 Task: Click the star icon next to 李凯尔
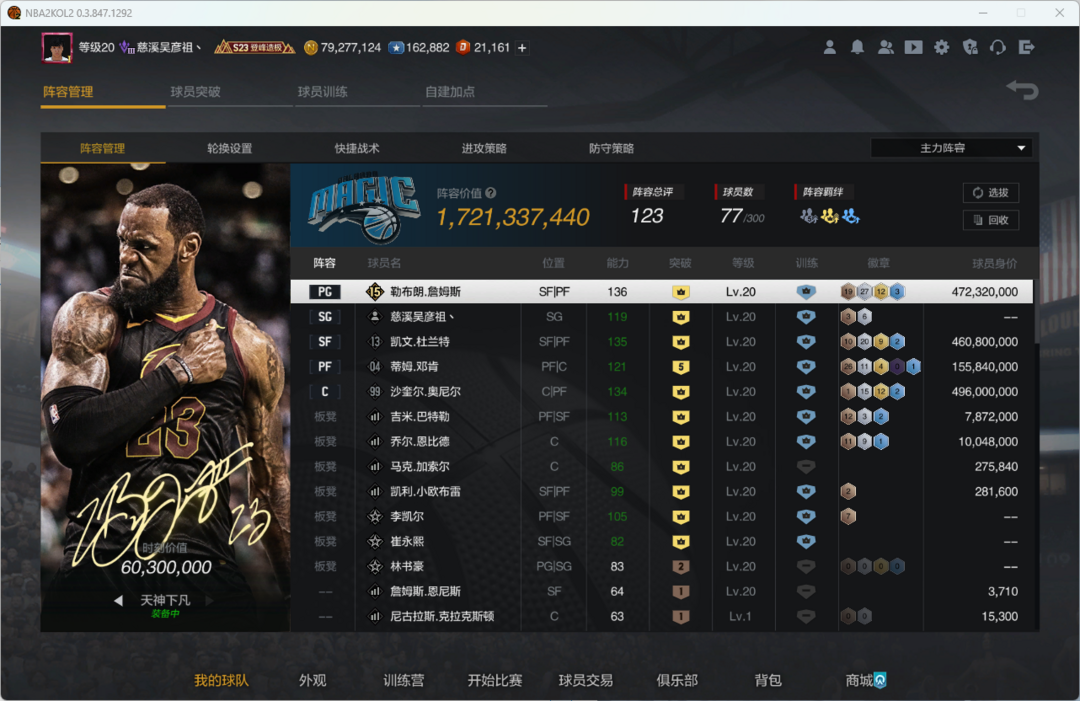coord(375,516)
